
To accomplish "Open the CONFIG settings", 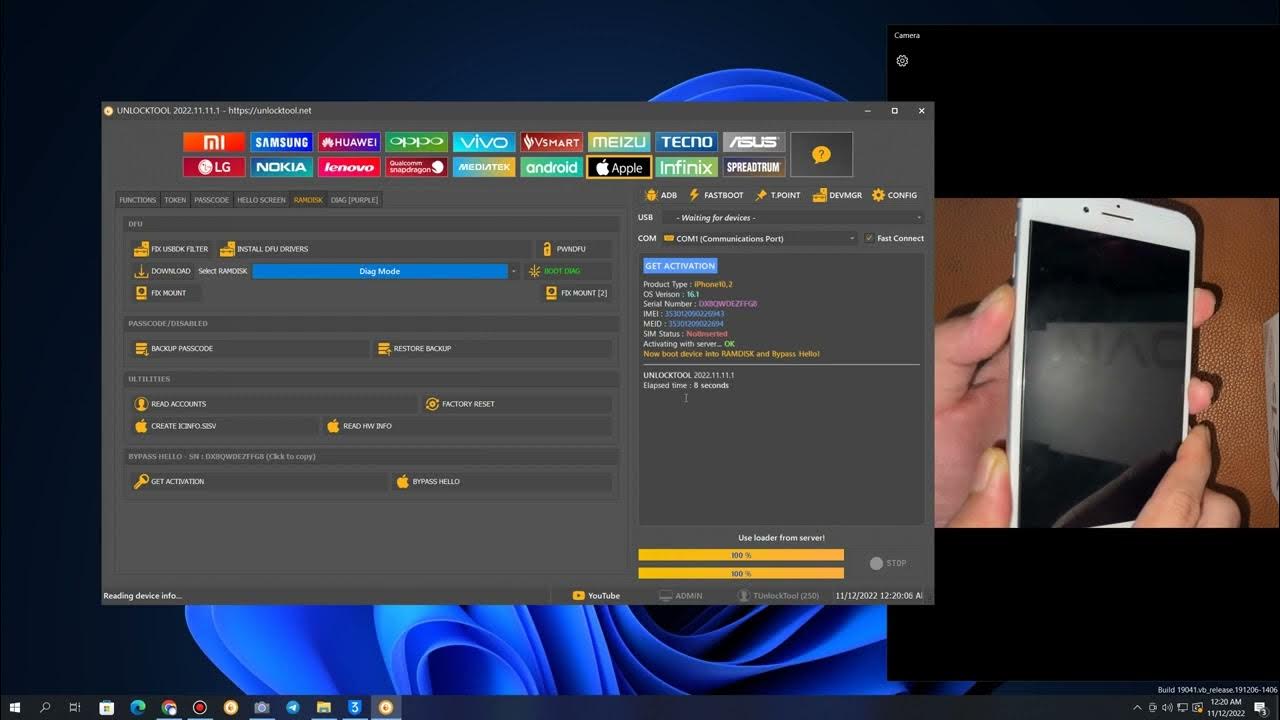I will point(895,195).
